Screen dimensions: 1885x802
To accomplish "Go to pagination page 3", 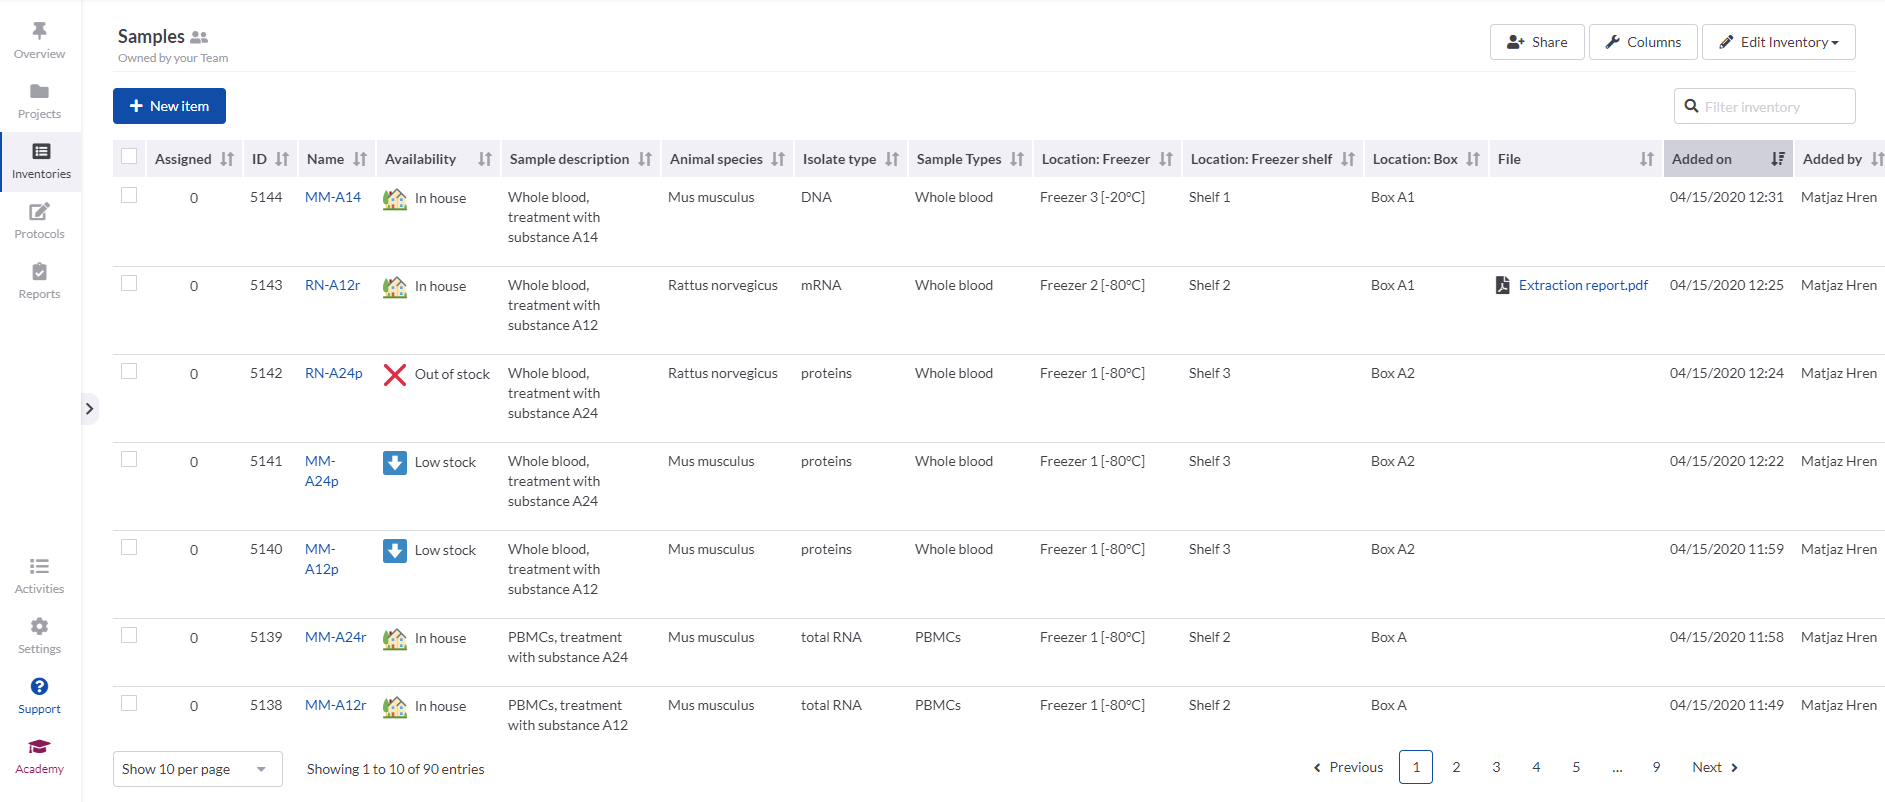I will [1496, 767].
